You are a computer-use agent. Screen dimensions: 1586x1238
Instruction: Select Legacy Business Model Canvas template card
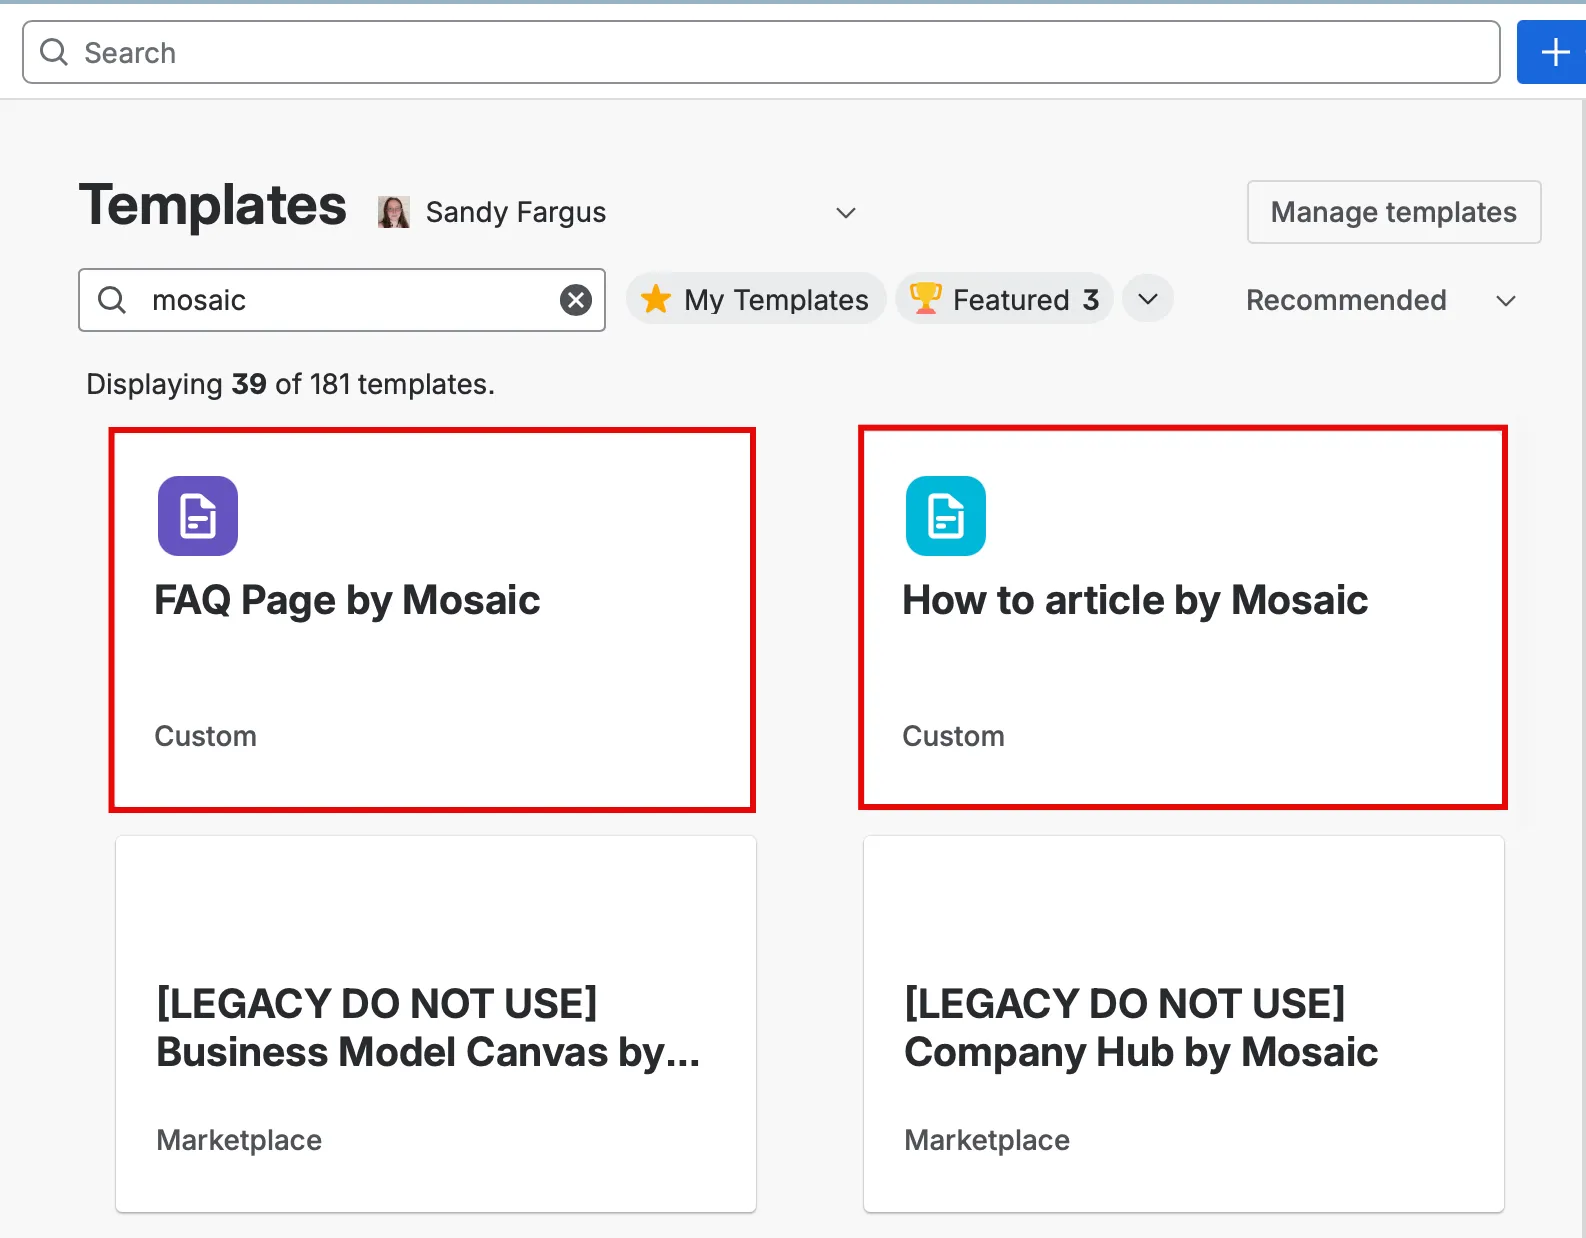coord(436,1024)
